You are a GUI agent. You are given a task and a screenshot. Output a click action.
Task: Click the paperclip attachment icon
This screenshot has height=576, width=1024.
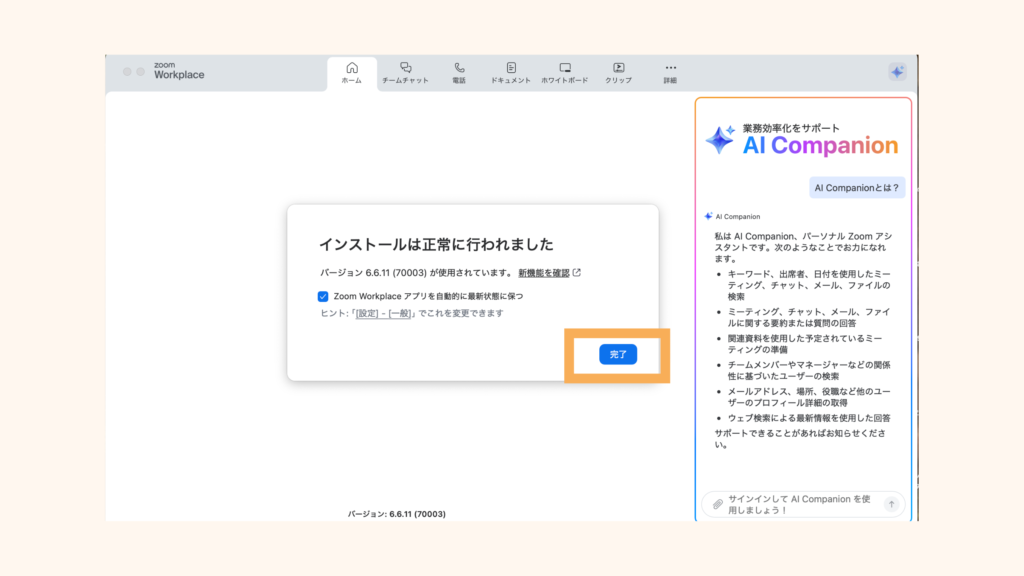tap(719, 504)
